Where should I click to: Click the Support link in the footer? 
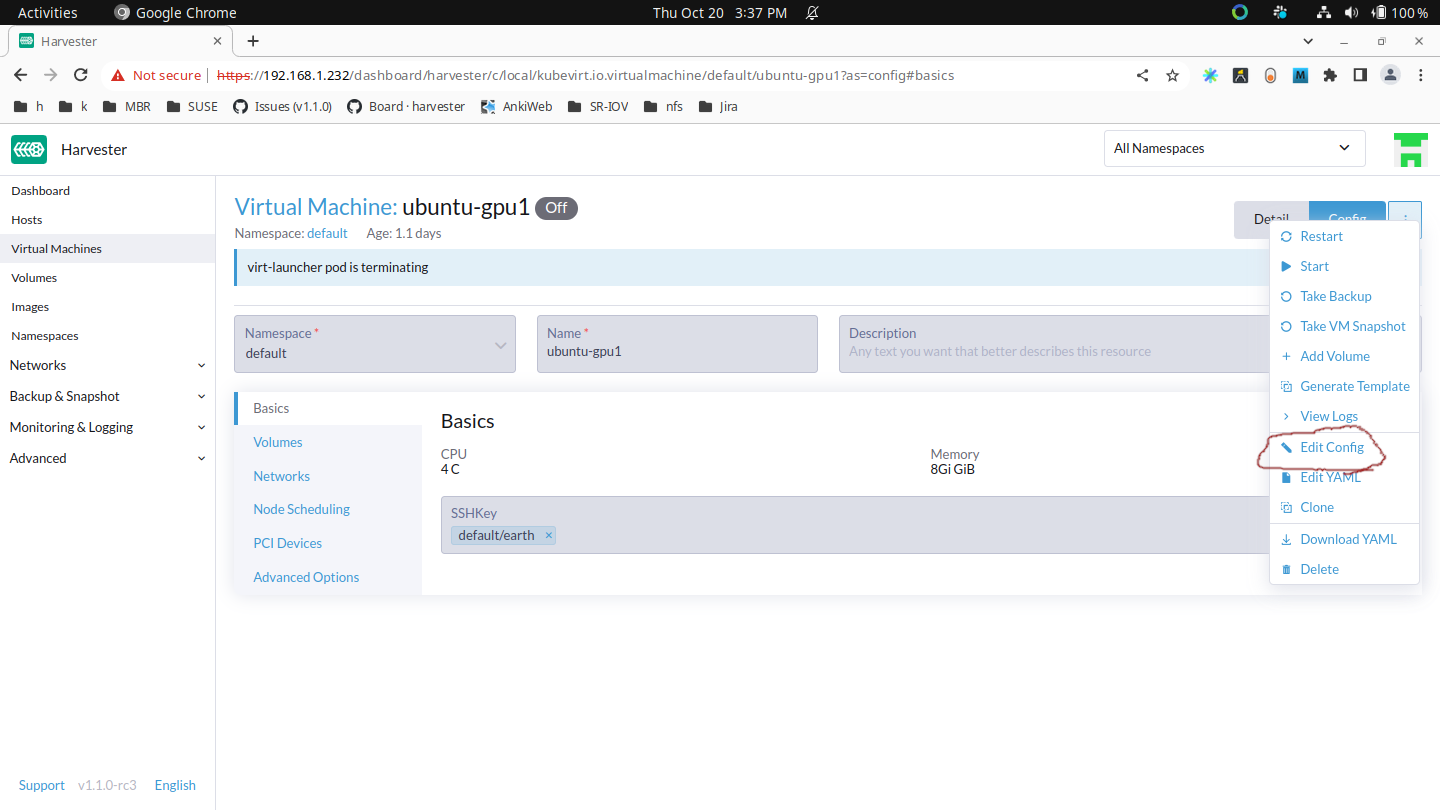41,785
